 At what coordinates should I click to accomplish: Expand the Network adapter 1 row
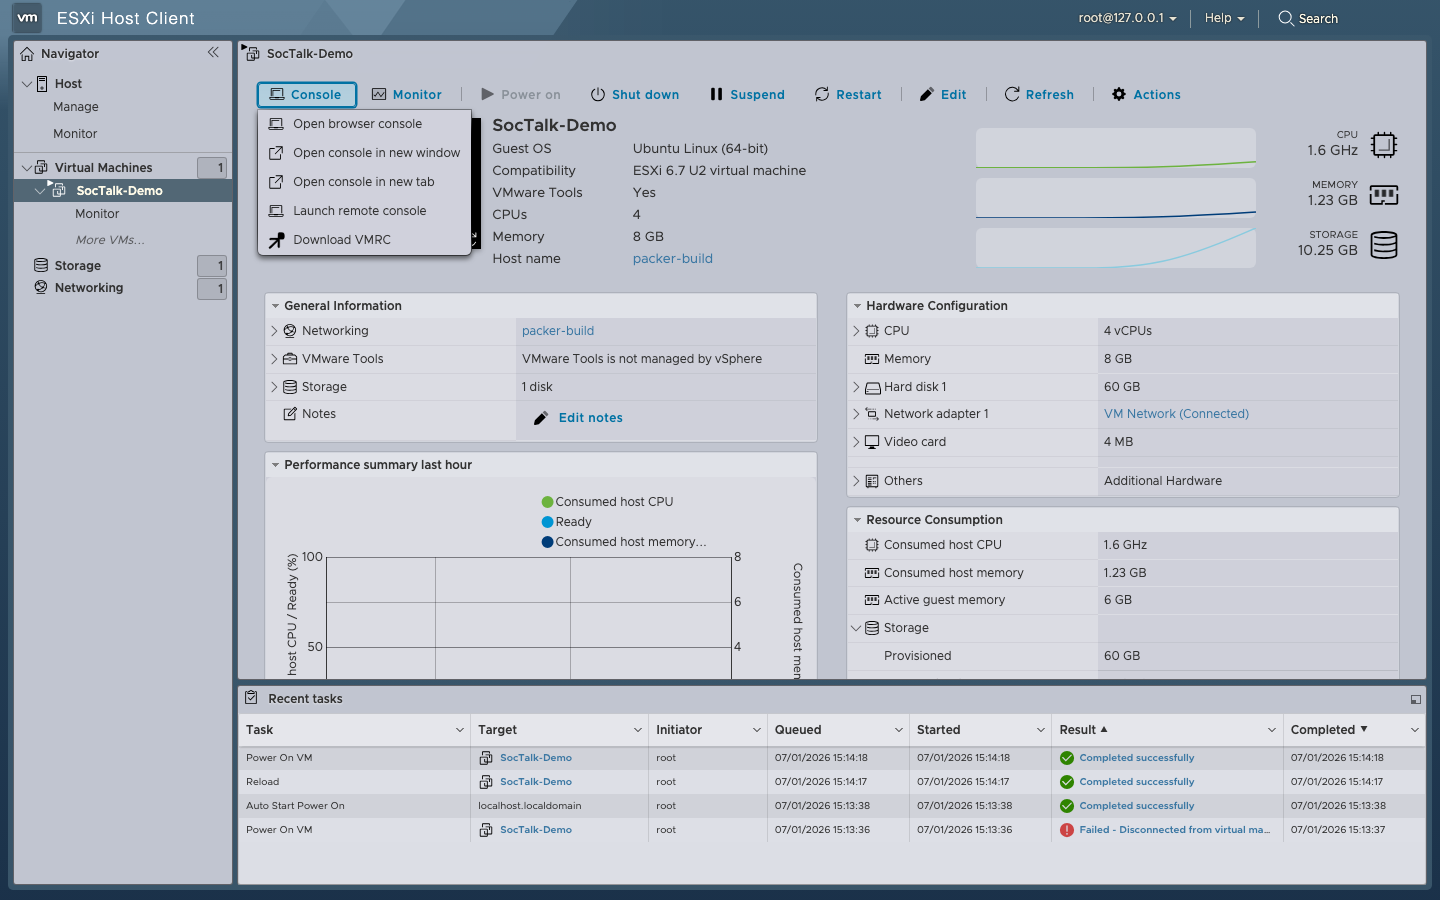click(856, 414)
